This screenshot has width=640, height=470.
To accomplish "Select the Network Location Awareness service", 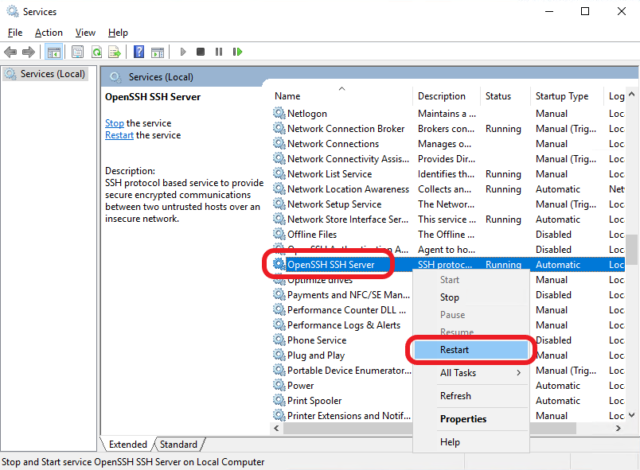I will tap(348, 189).
